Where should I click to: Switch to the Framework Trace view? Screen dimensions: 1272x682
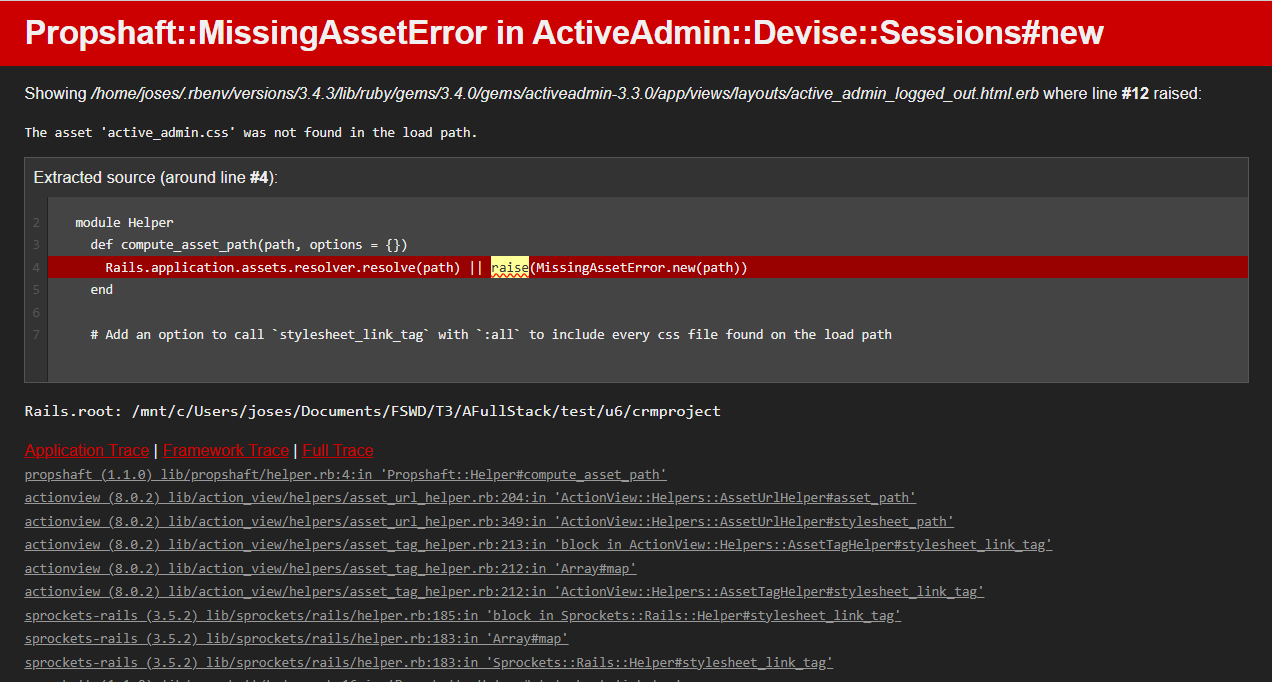click(226, 450)
